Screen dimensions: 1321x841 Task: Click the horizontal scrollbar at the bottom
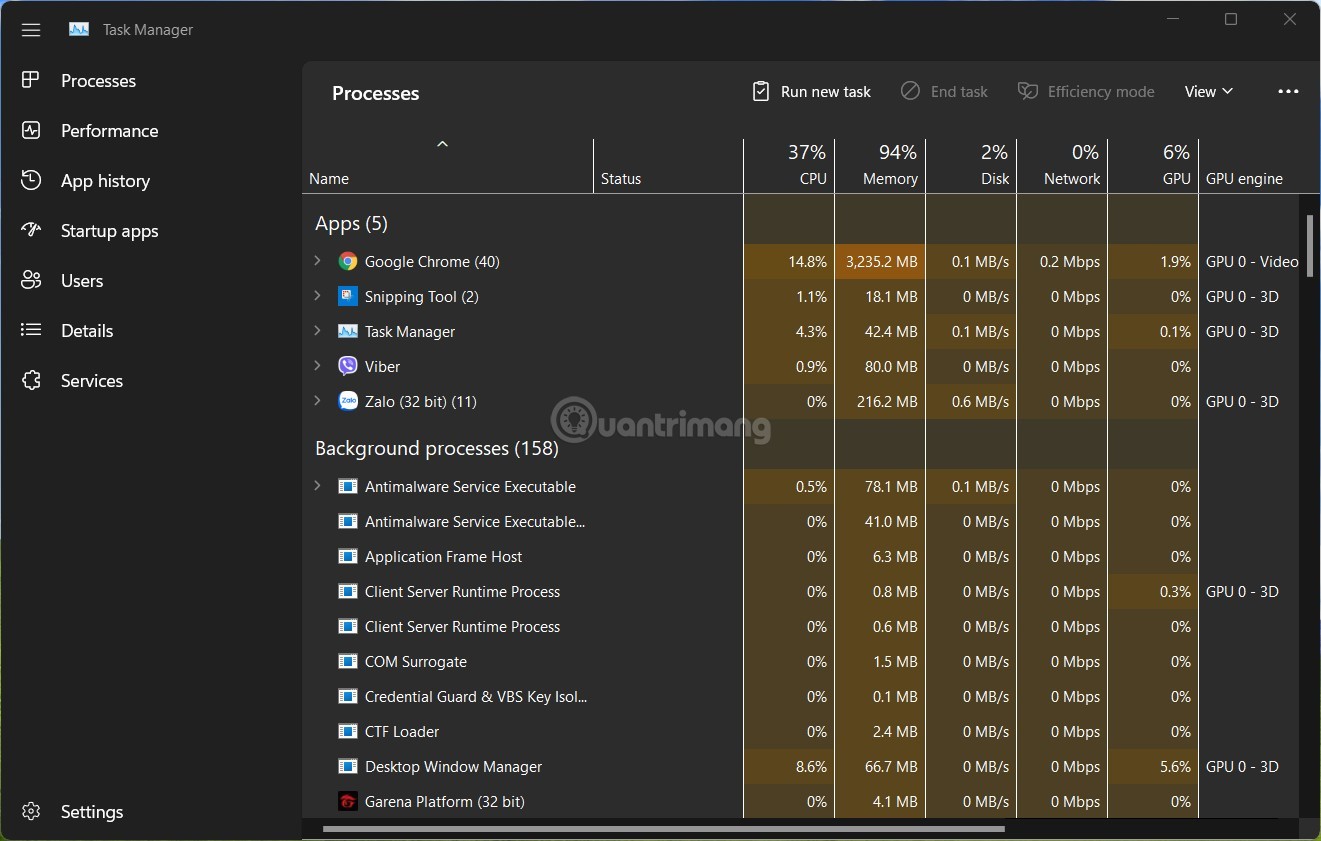click(x=664, y=829)
